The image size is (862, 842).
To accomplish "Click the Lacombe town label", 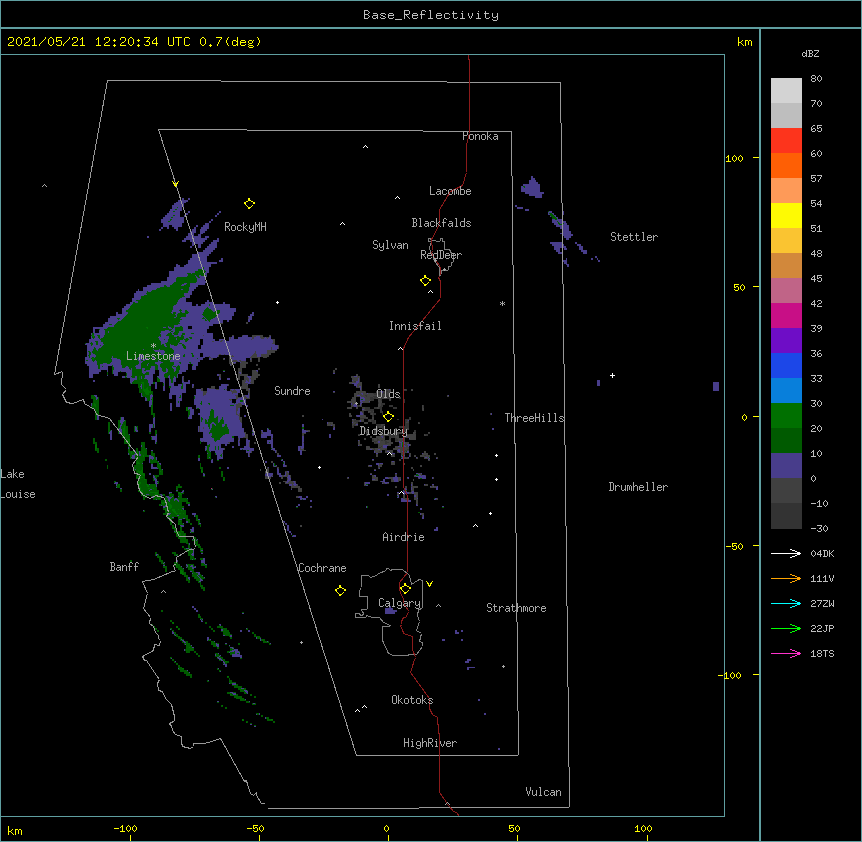I will pos(450,191).
